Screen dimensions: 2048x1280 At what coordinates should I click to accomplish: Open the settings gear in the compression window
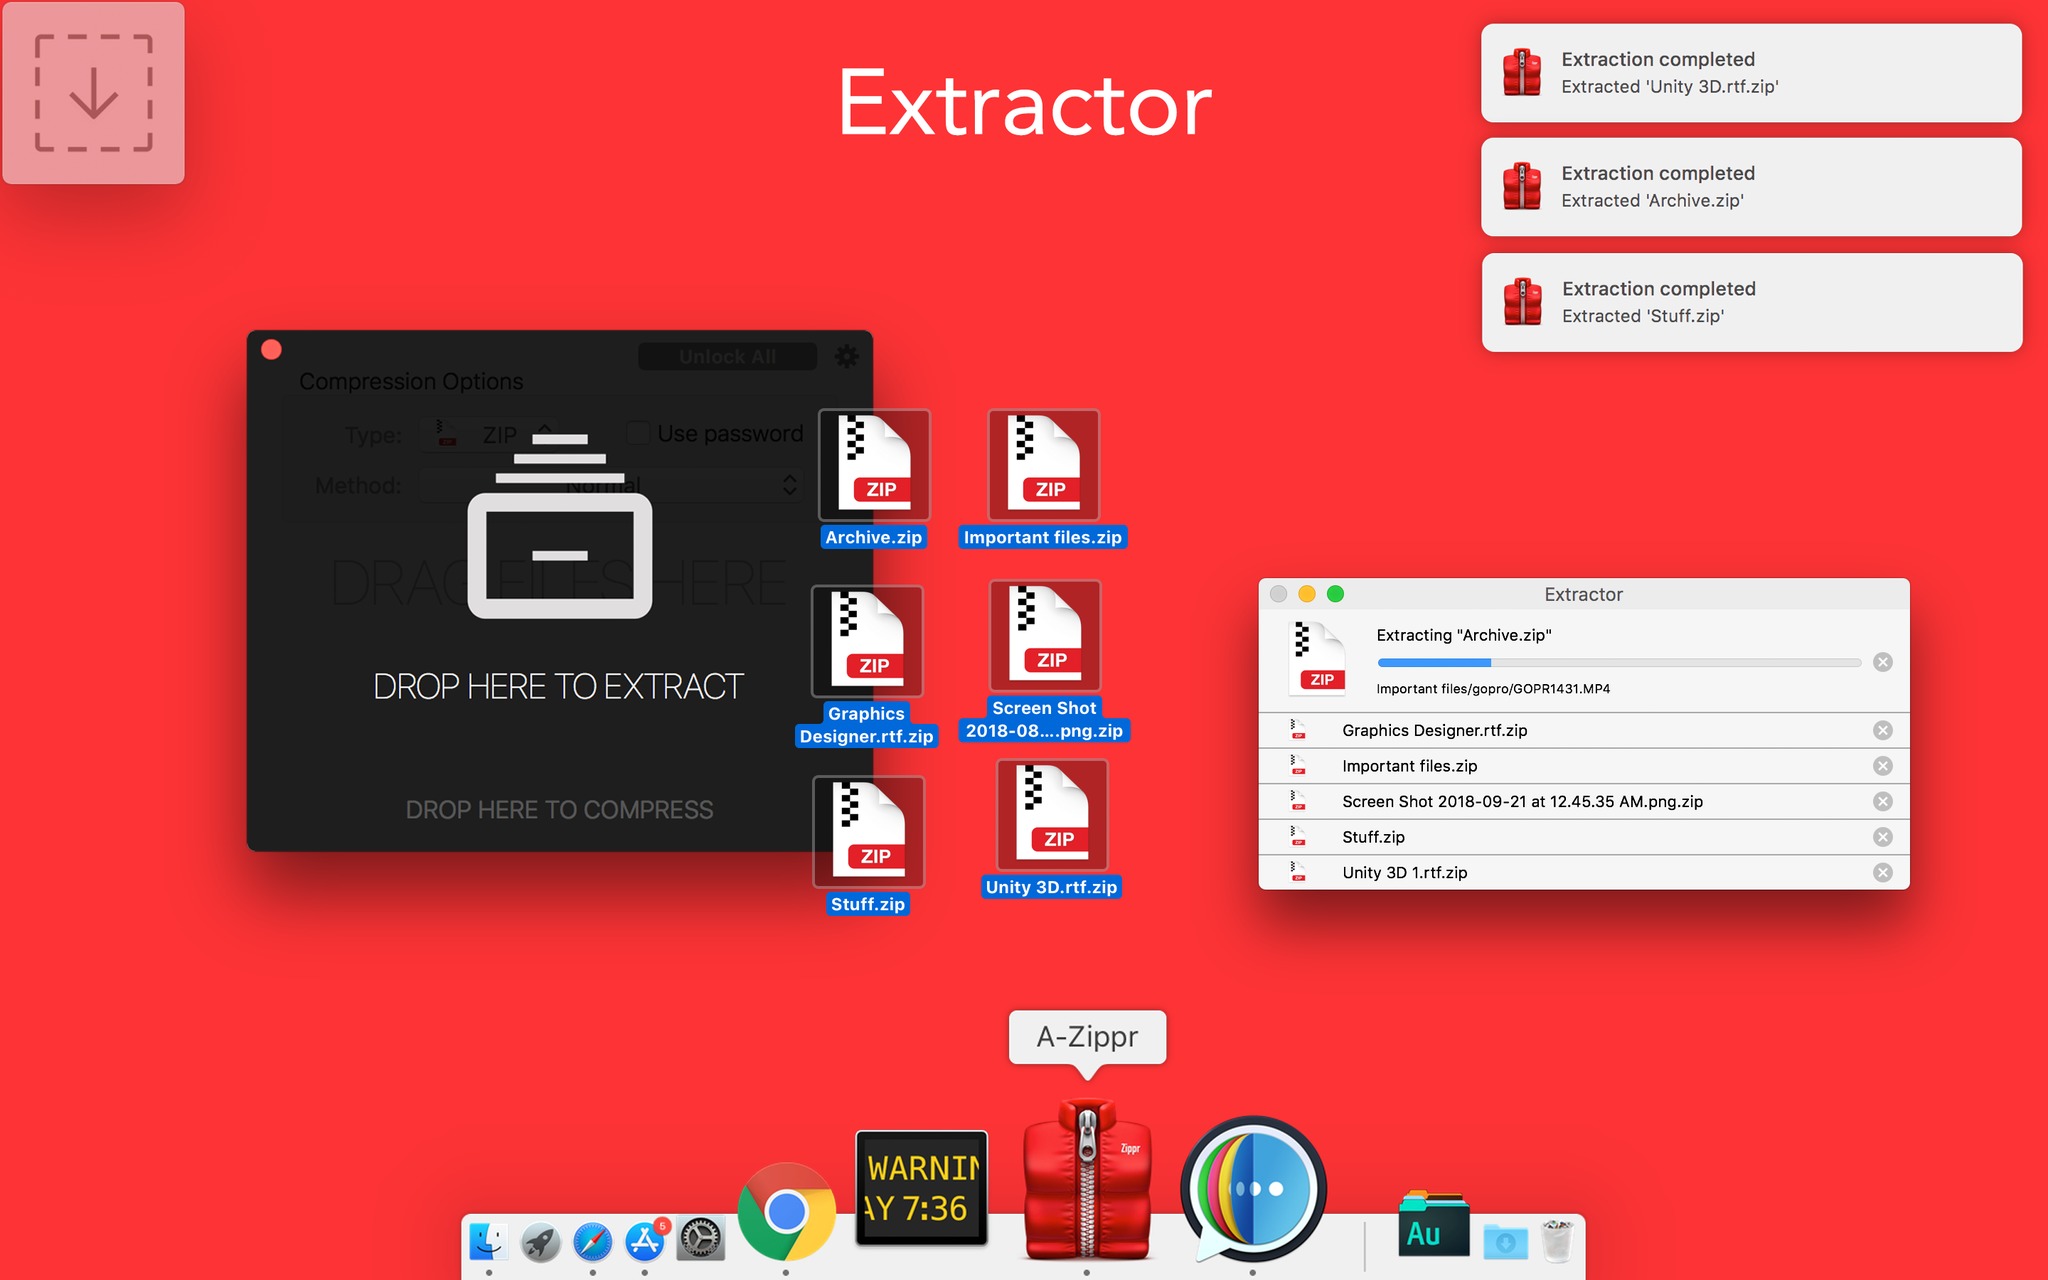click(x=845, y=356)
